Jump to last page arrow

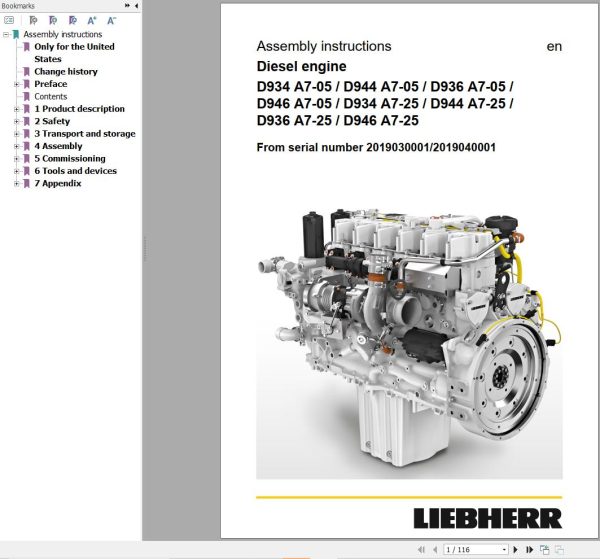530,550
